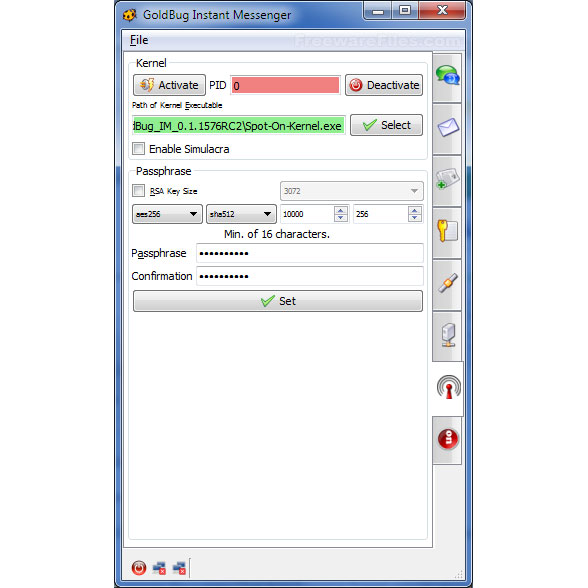Enable Simulacra checkbox
588x588 pixels.
[x=138, y=148]
